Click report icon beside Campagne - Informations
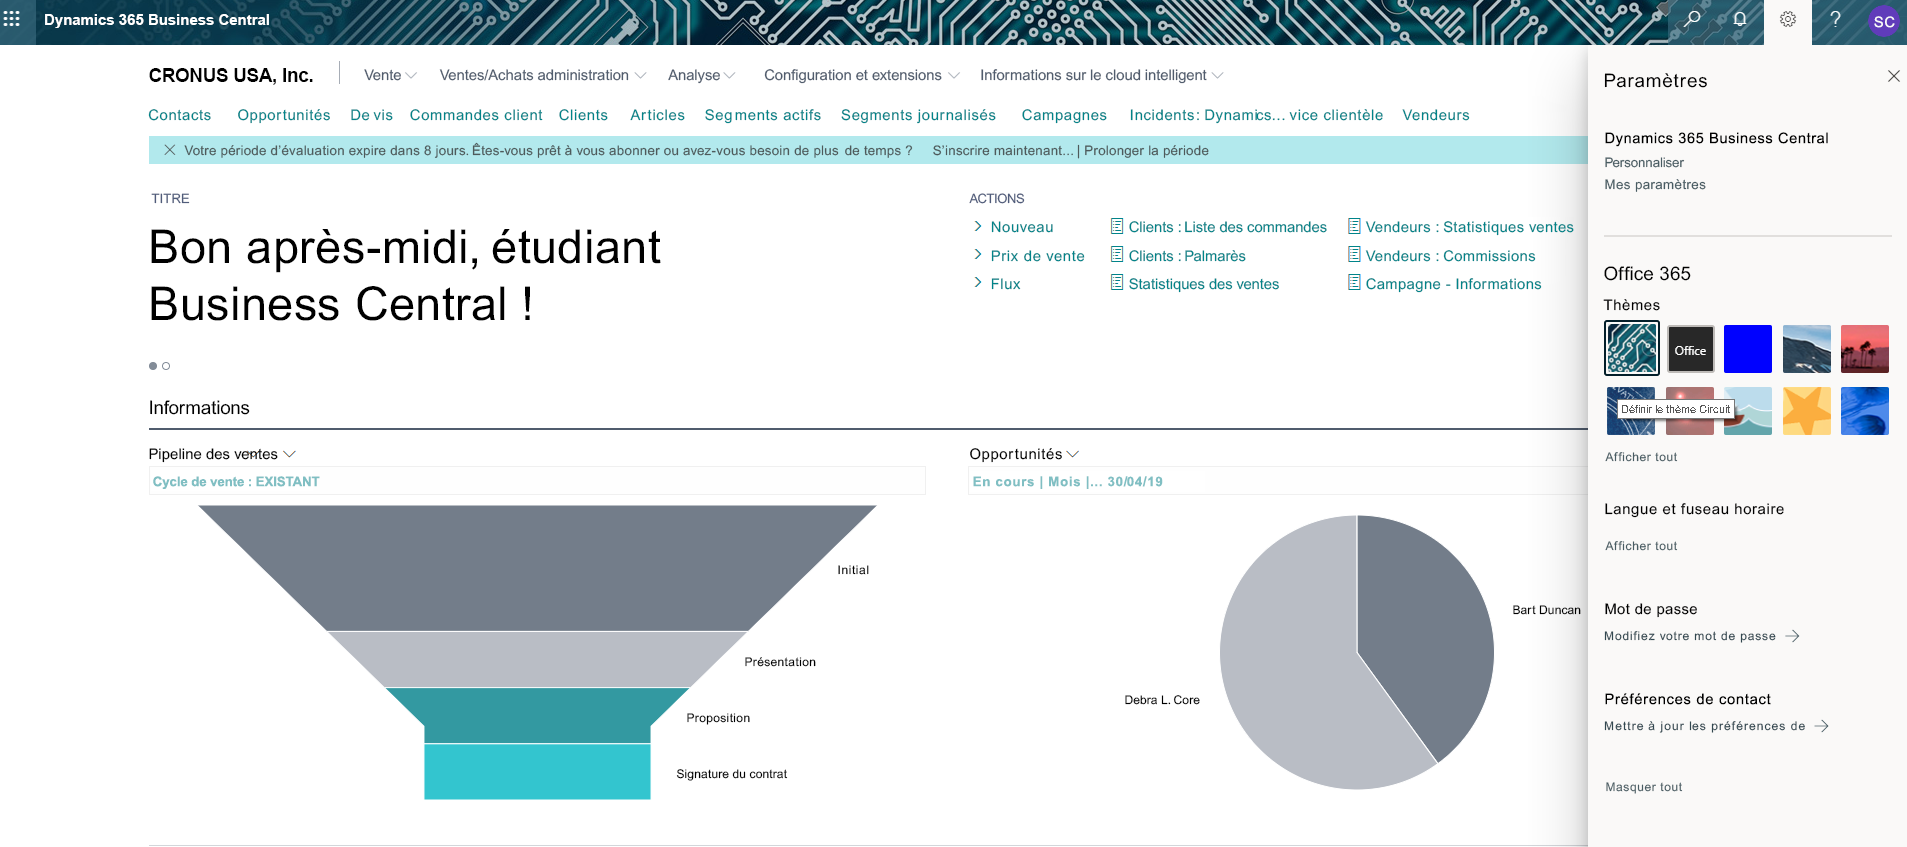Screen dimensions: 1907x847 tap(1354, 283)
